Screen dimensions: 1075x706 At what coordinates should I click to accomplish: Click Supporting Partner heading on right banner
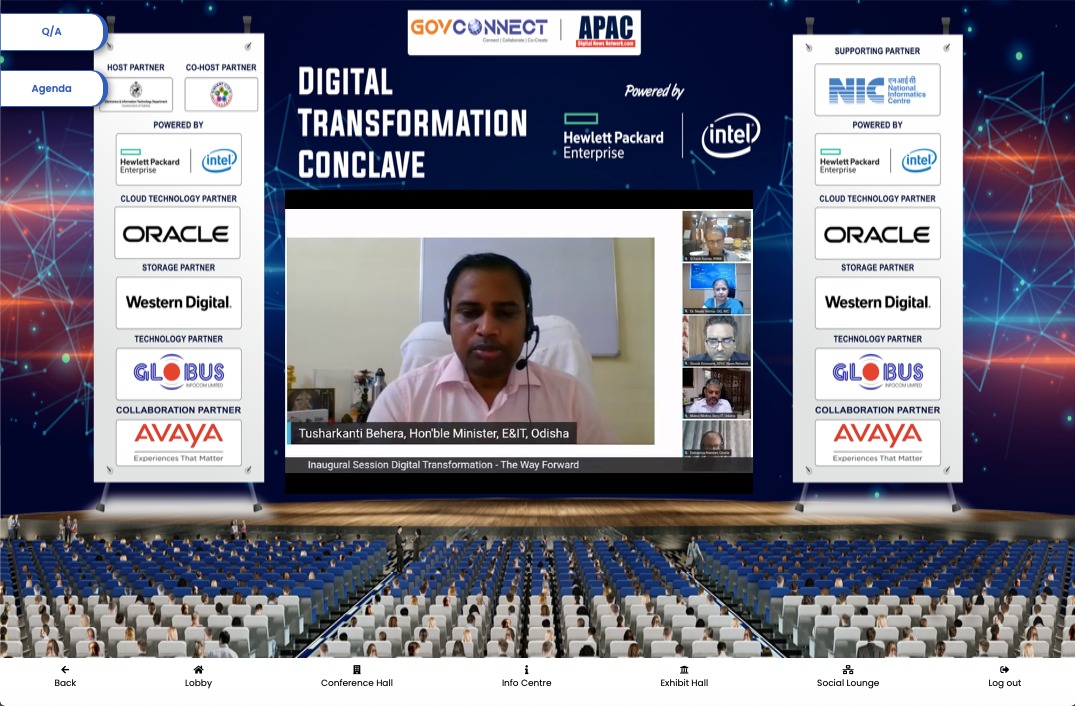877,51
